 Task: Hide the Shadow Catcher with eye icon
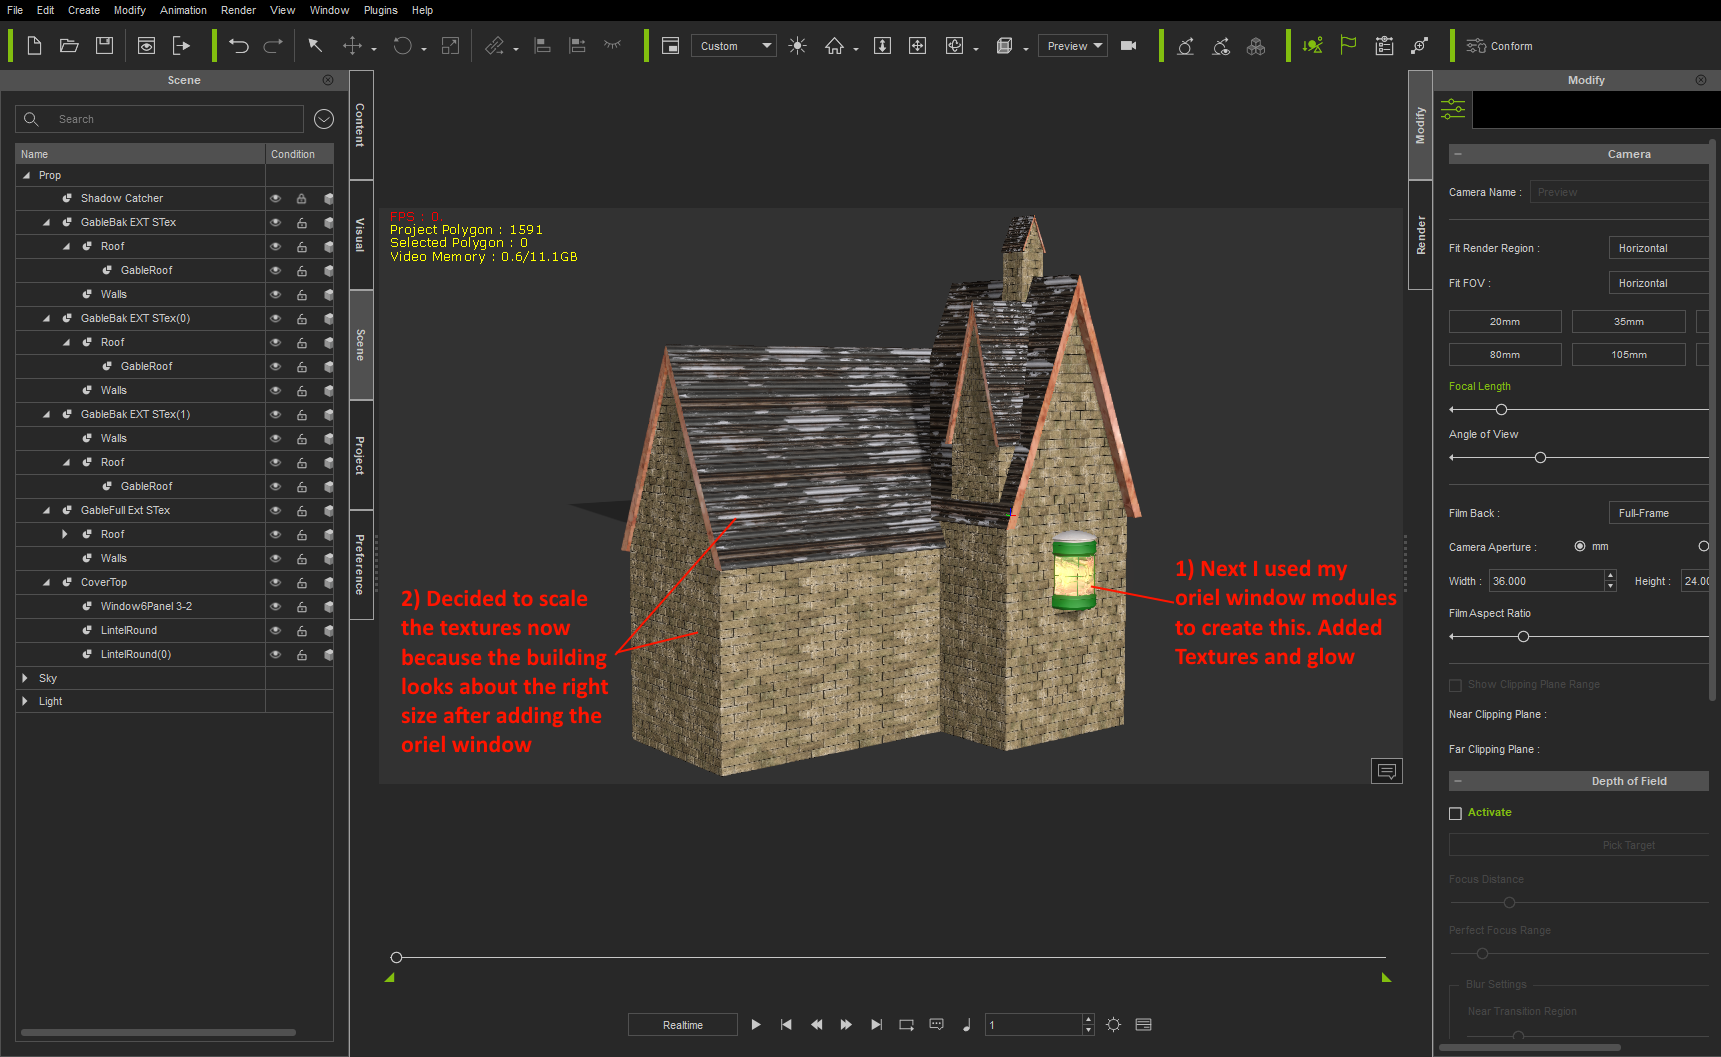275,198
